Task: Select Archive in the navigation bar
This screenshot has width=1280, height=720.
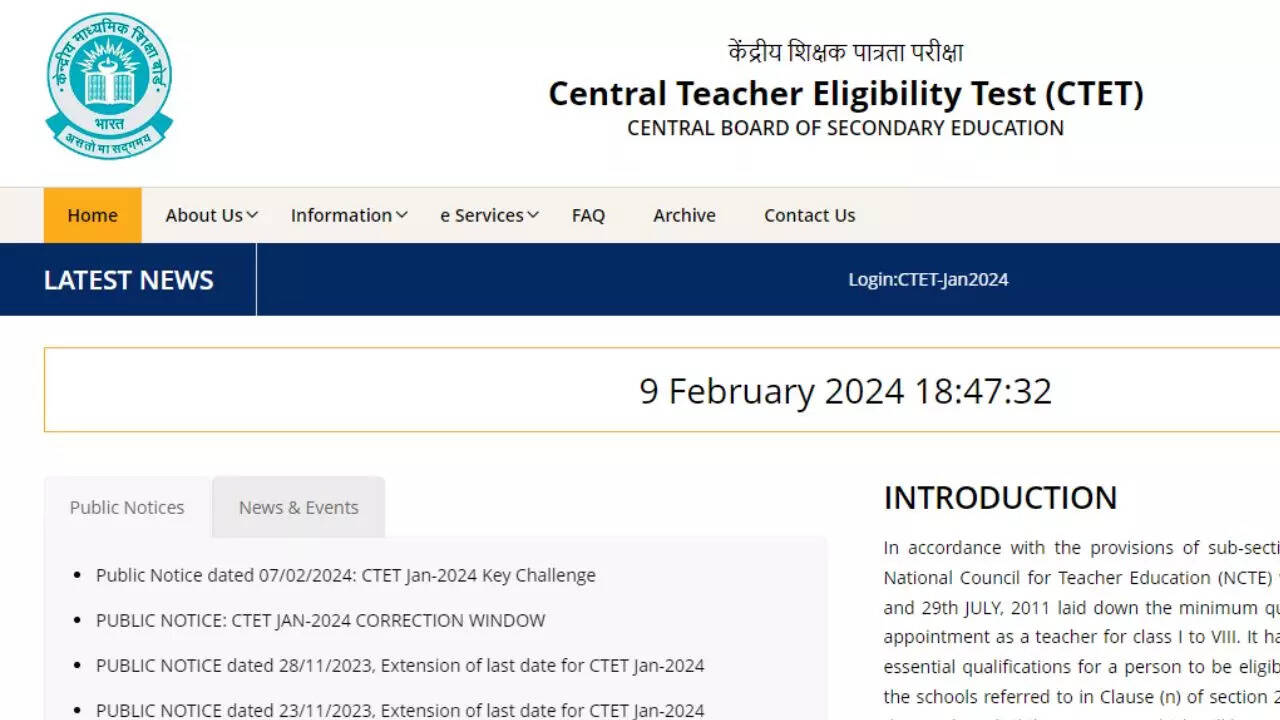Action: coord(684,215)
